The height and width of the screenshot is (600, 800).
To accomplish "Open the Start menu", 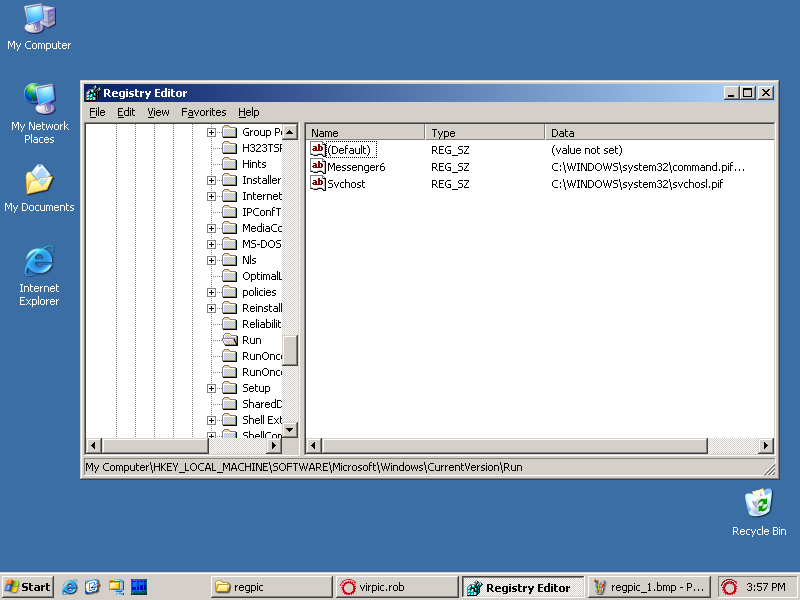I will click(x=28, y=587).
